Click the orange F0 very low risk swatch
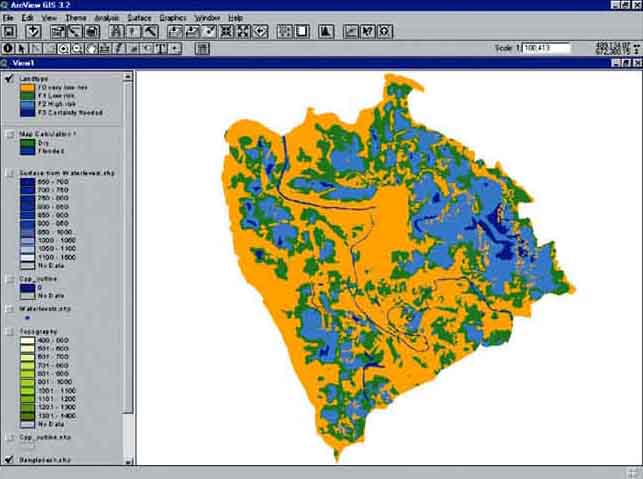This screenshot has height=479, width=643. [x=26, y=88]
